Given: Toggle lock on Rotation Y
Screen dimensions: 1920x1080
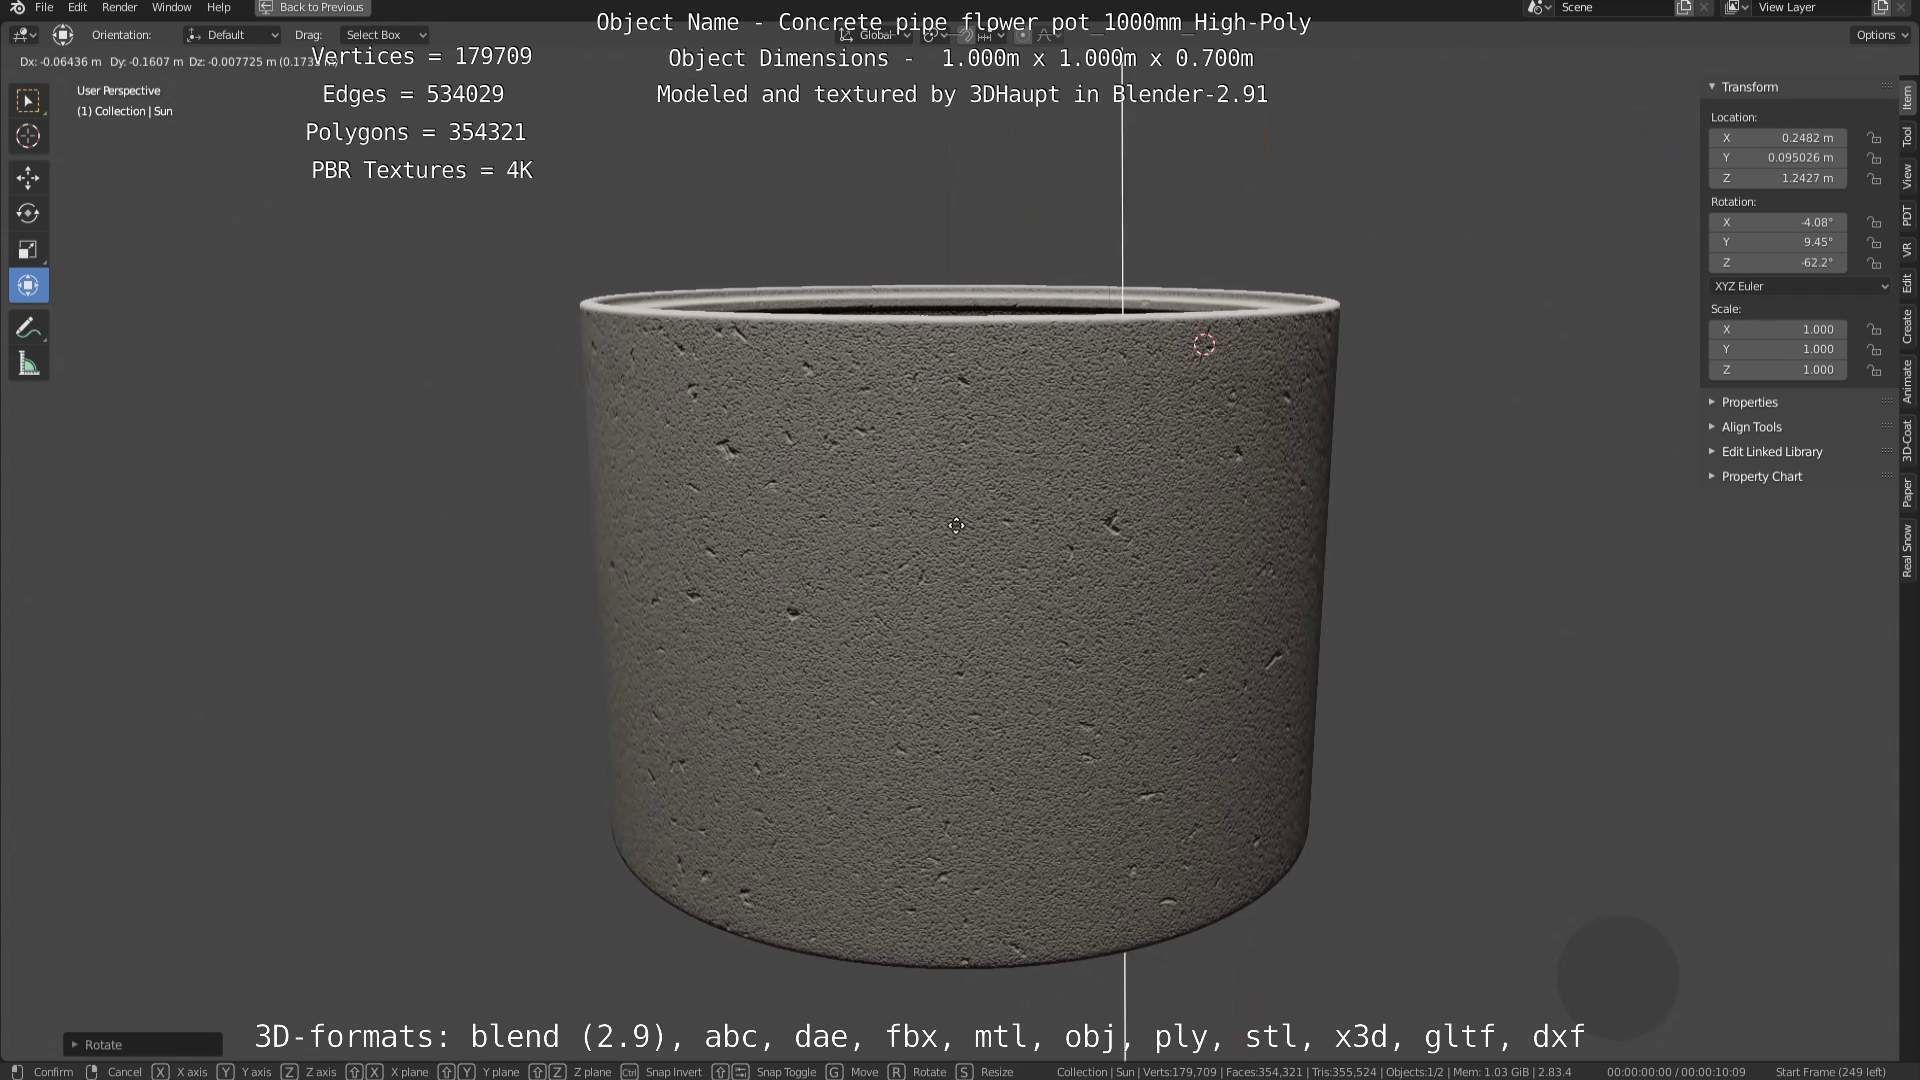Looking at the screenshot, I should (1875, 242).
